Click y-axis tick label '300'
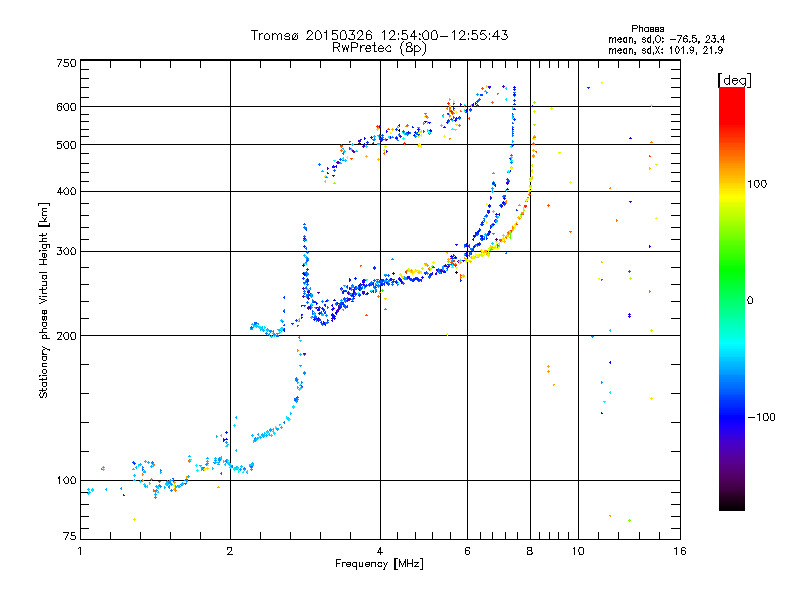The image size is (800, 600). pos(66,251)
